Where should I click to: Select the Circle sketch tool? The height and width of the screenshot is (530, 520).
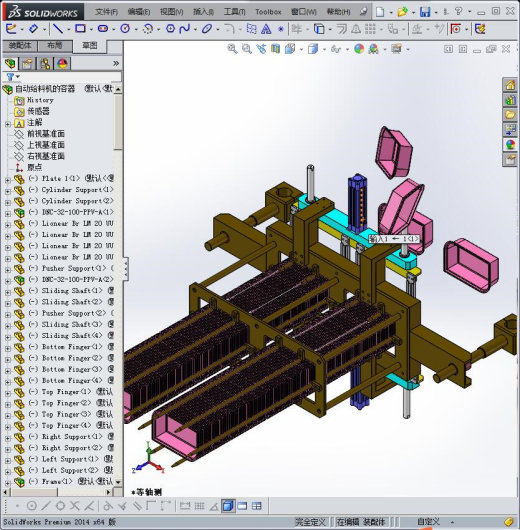(125, 29)
